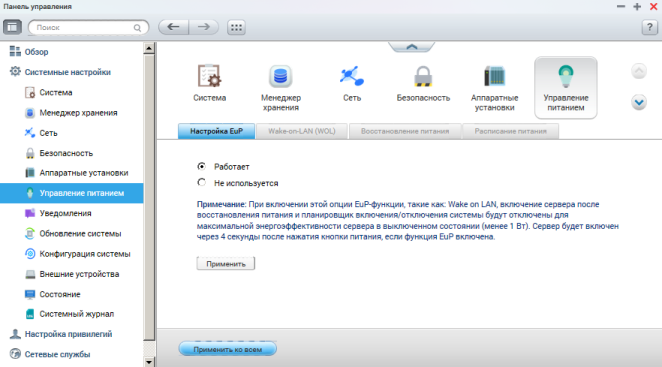This screenshot has width=662, height=367.
Task: Click Состояние monitor icon in sidebar
Action: click(30, 294)
